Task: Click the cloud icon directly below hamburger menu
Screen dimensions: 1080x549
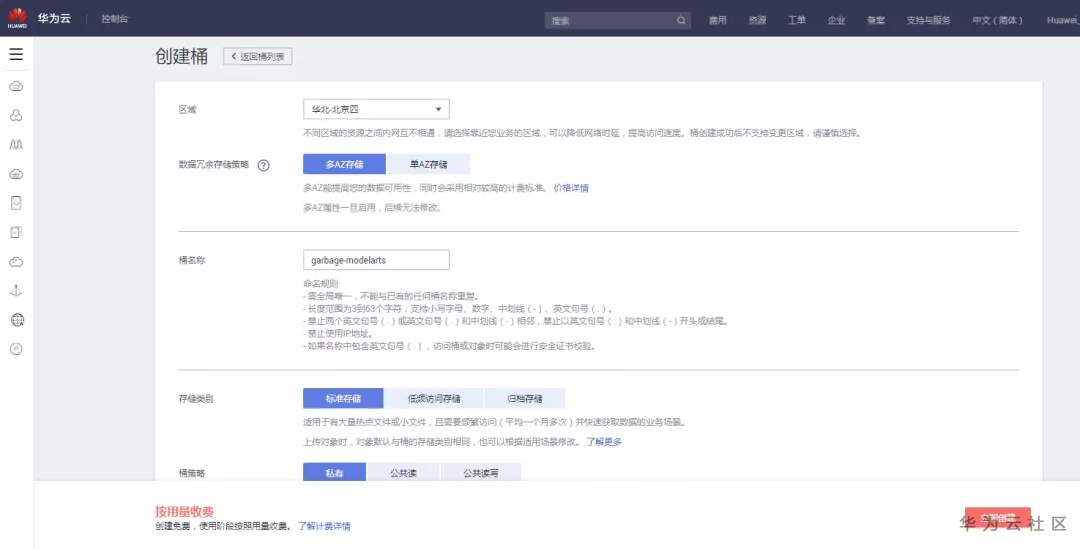Action: click(16, 86)
